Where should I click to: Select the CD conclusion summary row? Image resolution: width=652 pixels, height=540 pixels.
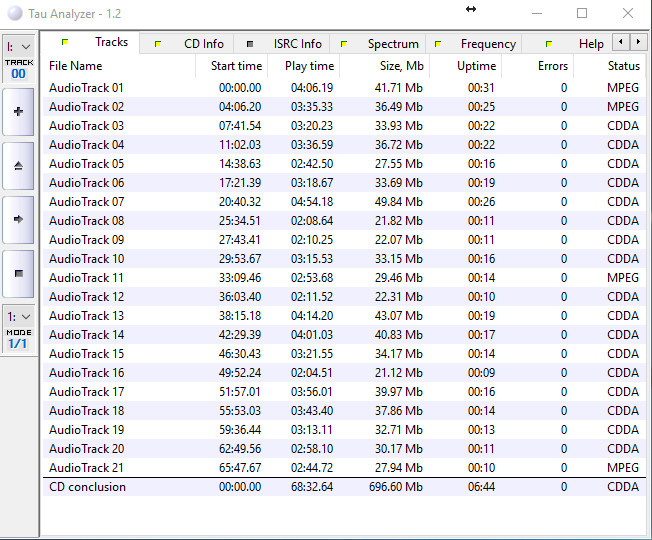344,487
